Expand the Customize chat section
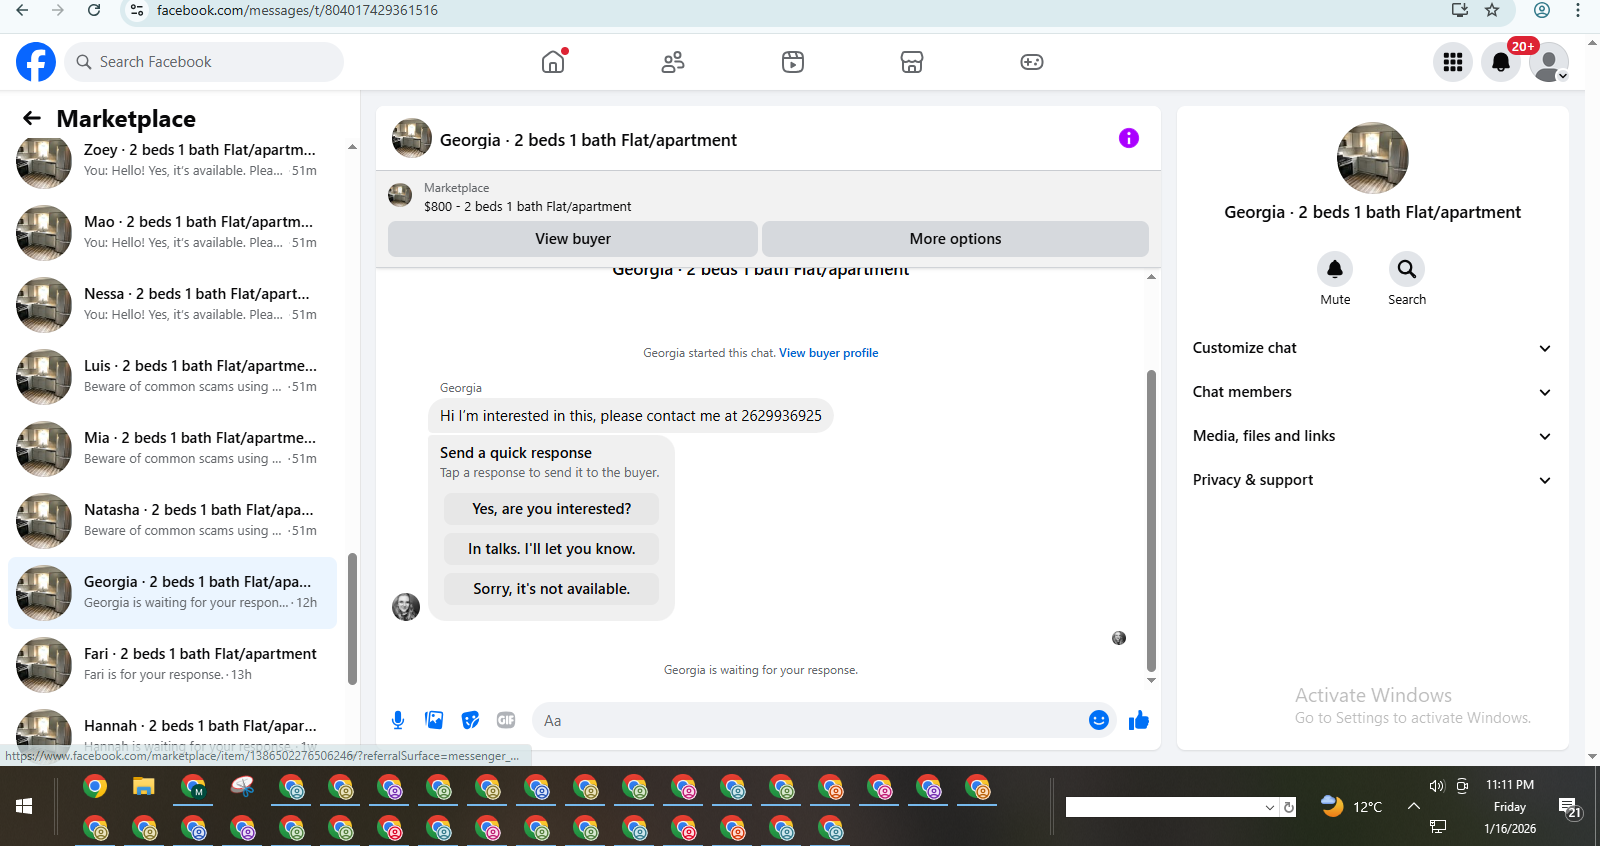Screen dimensions: 1600x846 click(1372, 348)
